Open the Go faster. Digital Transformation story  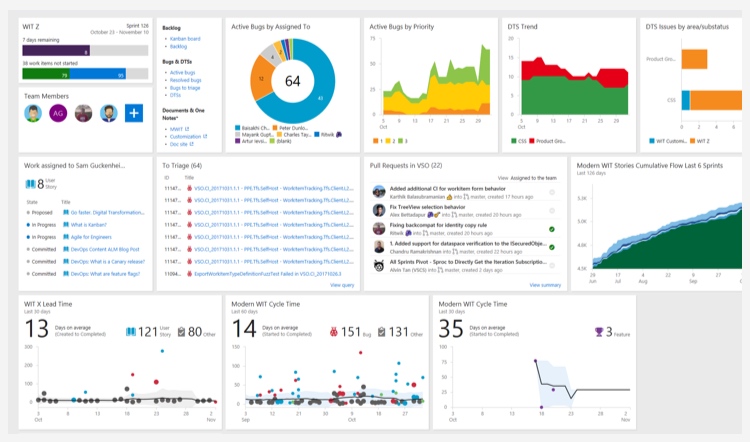click(108, 212)
